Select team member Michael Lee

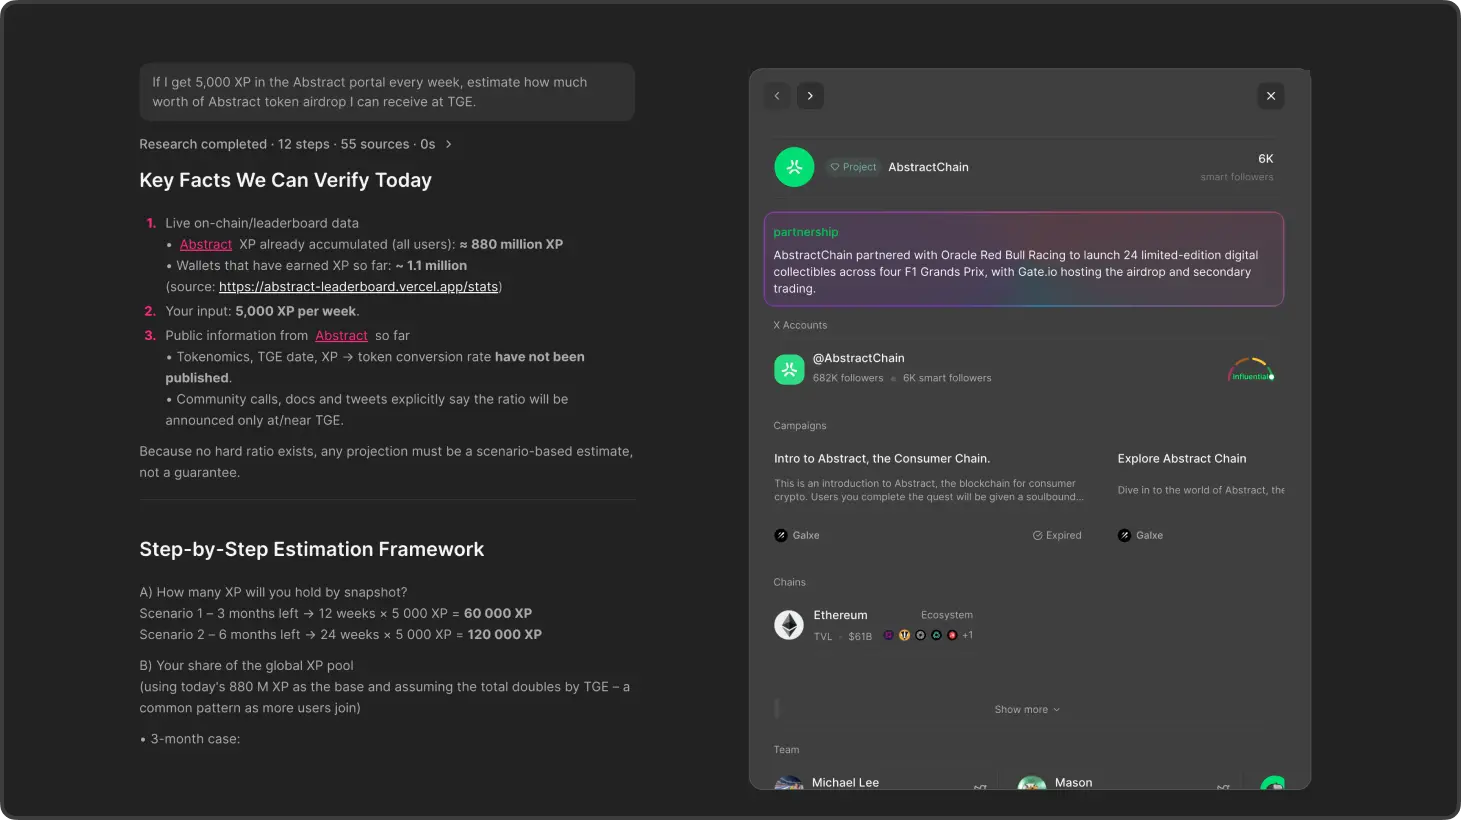click(845, 782)
